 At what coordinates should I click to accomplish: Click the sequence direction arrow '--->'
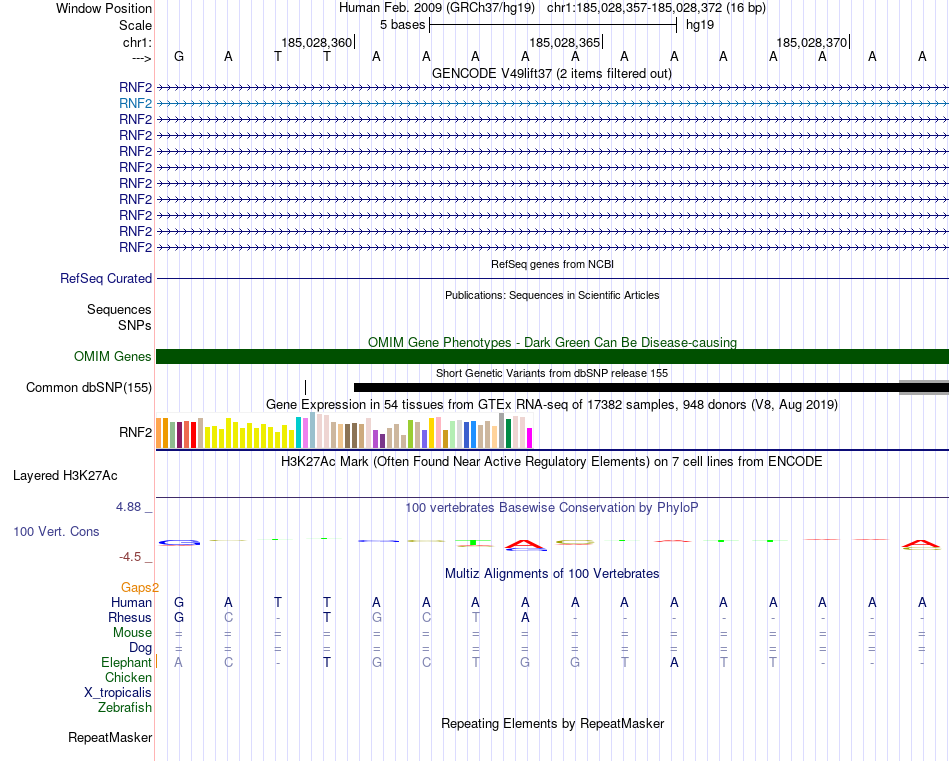142,58
